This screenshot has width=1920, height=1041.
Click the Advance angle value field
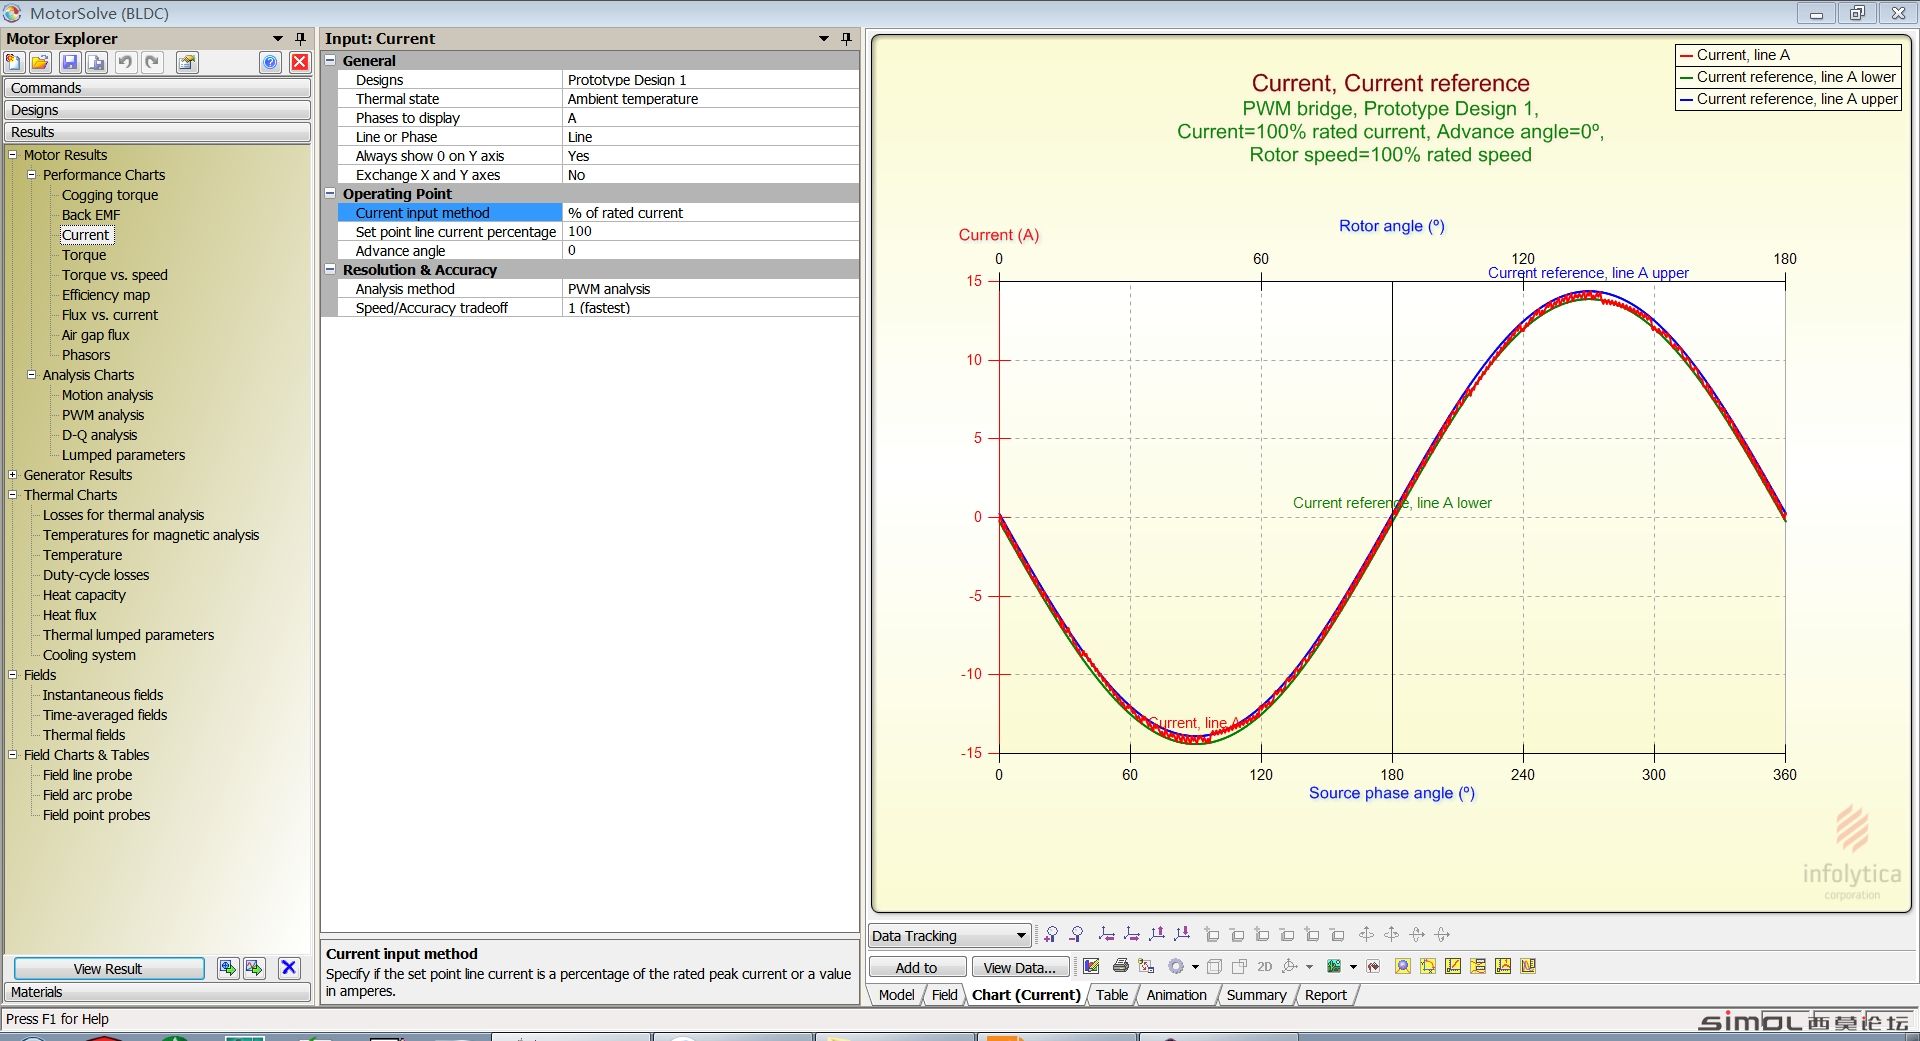(x=711, y=251)
